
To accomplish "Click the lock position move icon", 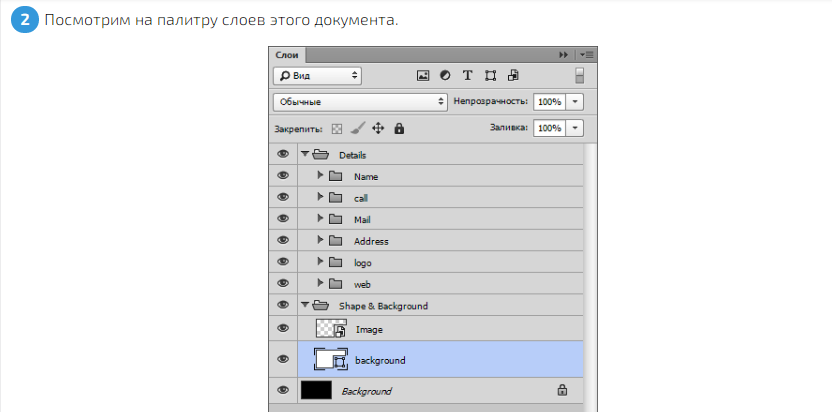I will click(x=378, y=128).
